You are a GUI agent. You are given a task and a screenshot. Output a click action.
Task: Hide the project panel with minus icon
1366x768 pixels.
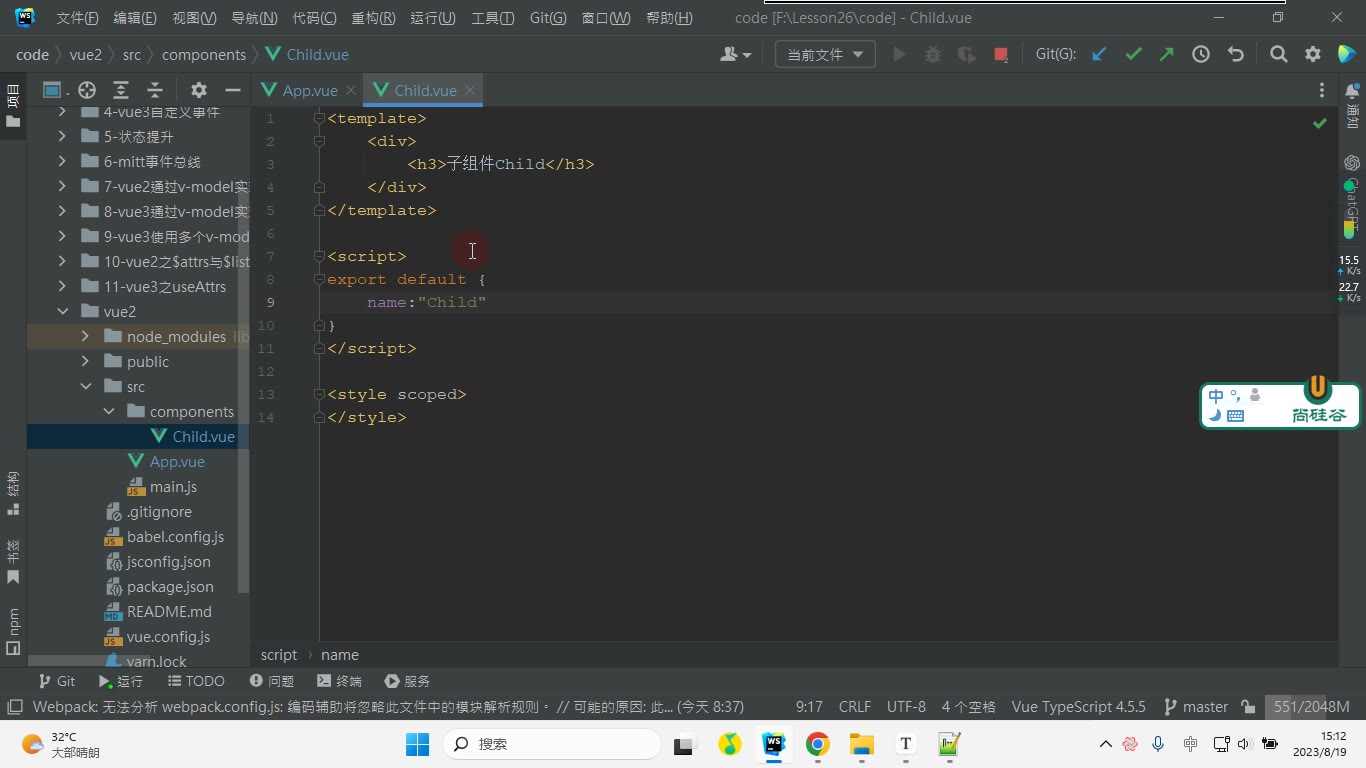(x=233, y=89)
